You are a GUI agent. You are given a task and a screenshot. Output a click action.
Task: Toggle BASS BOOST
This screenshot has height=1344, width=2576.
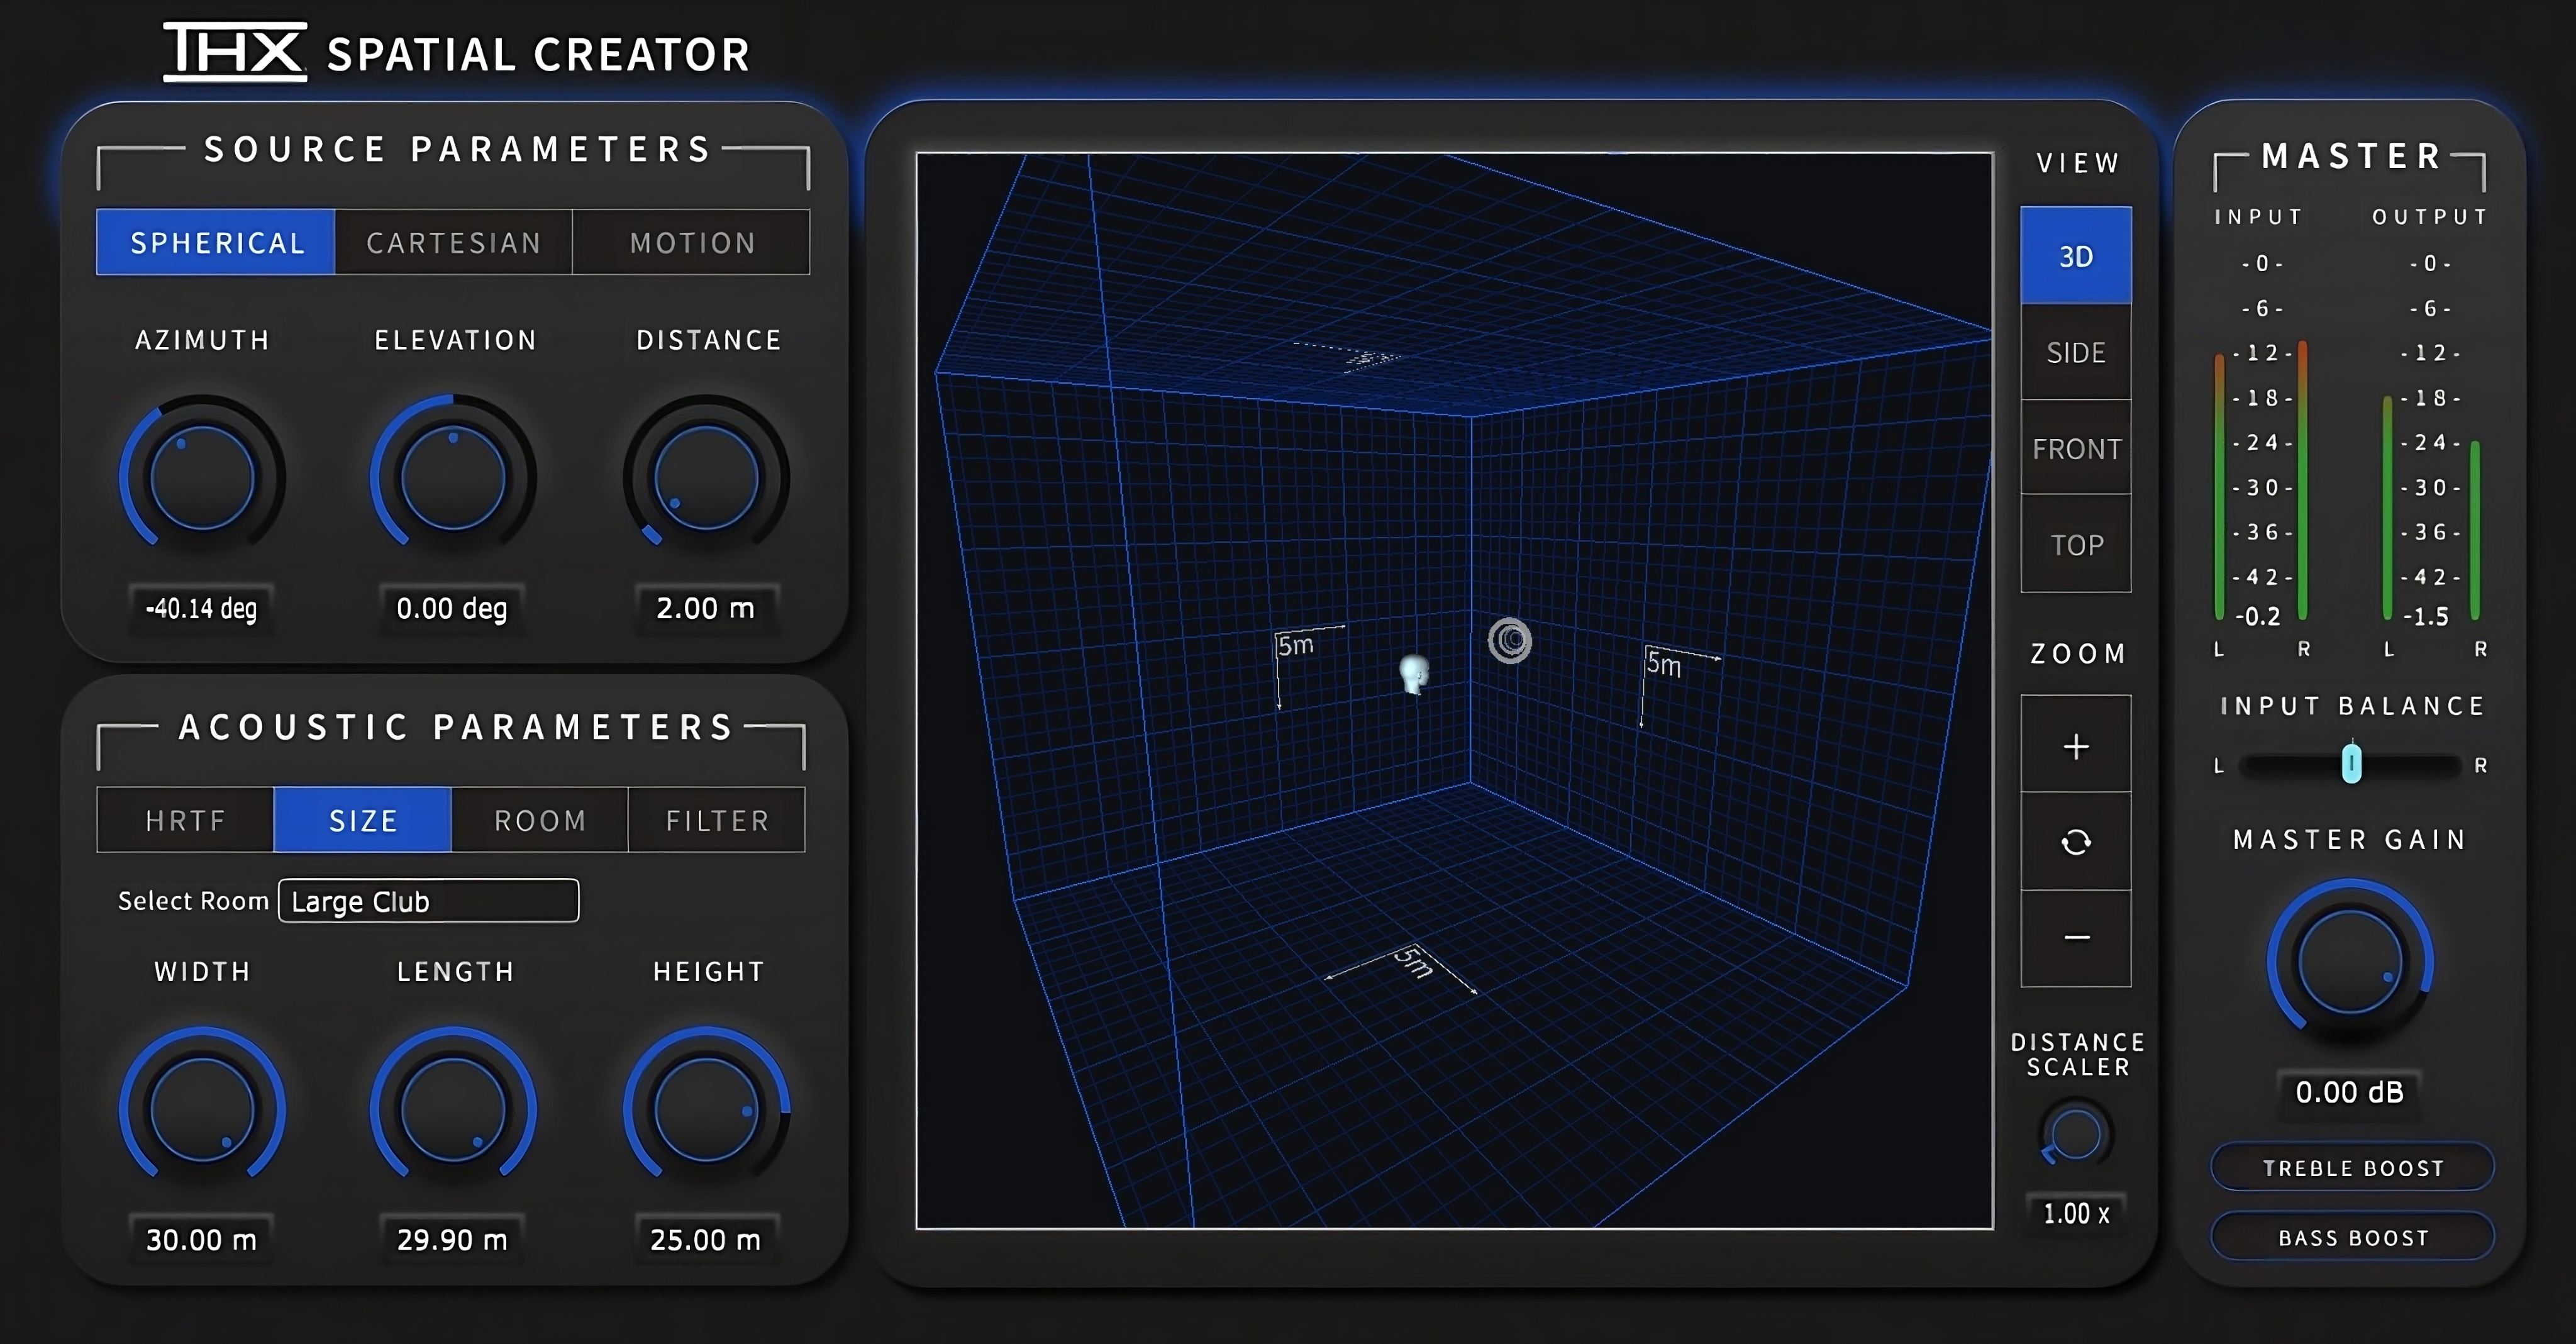tap(2353, 1237)
